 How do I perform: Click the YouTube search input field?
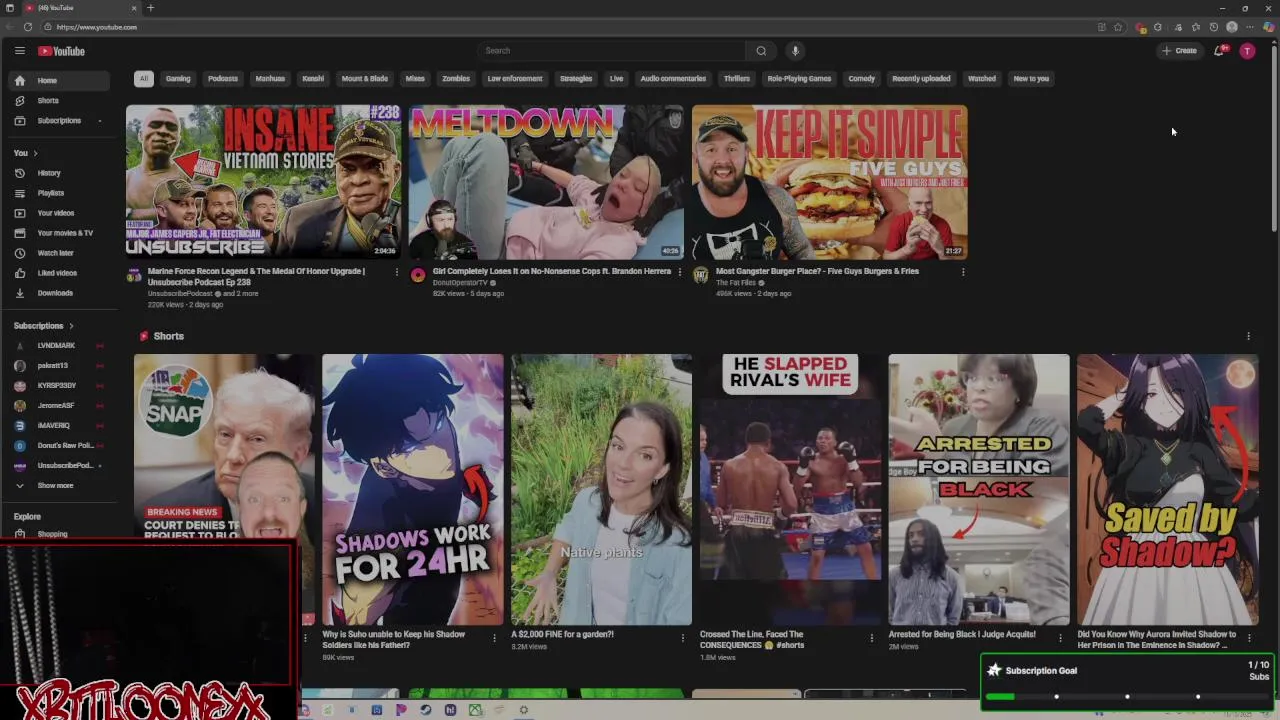[612, 51]
